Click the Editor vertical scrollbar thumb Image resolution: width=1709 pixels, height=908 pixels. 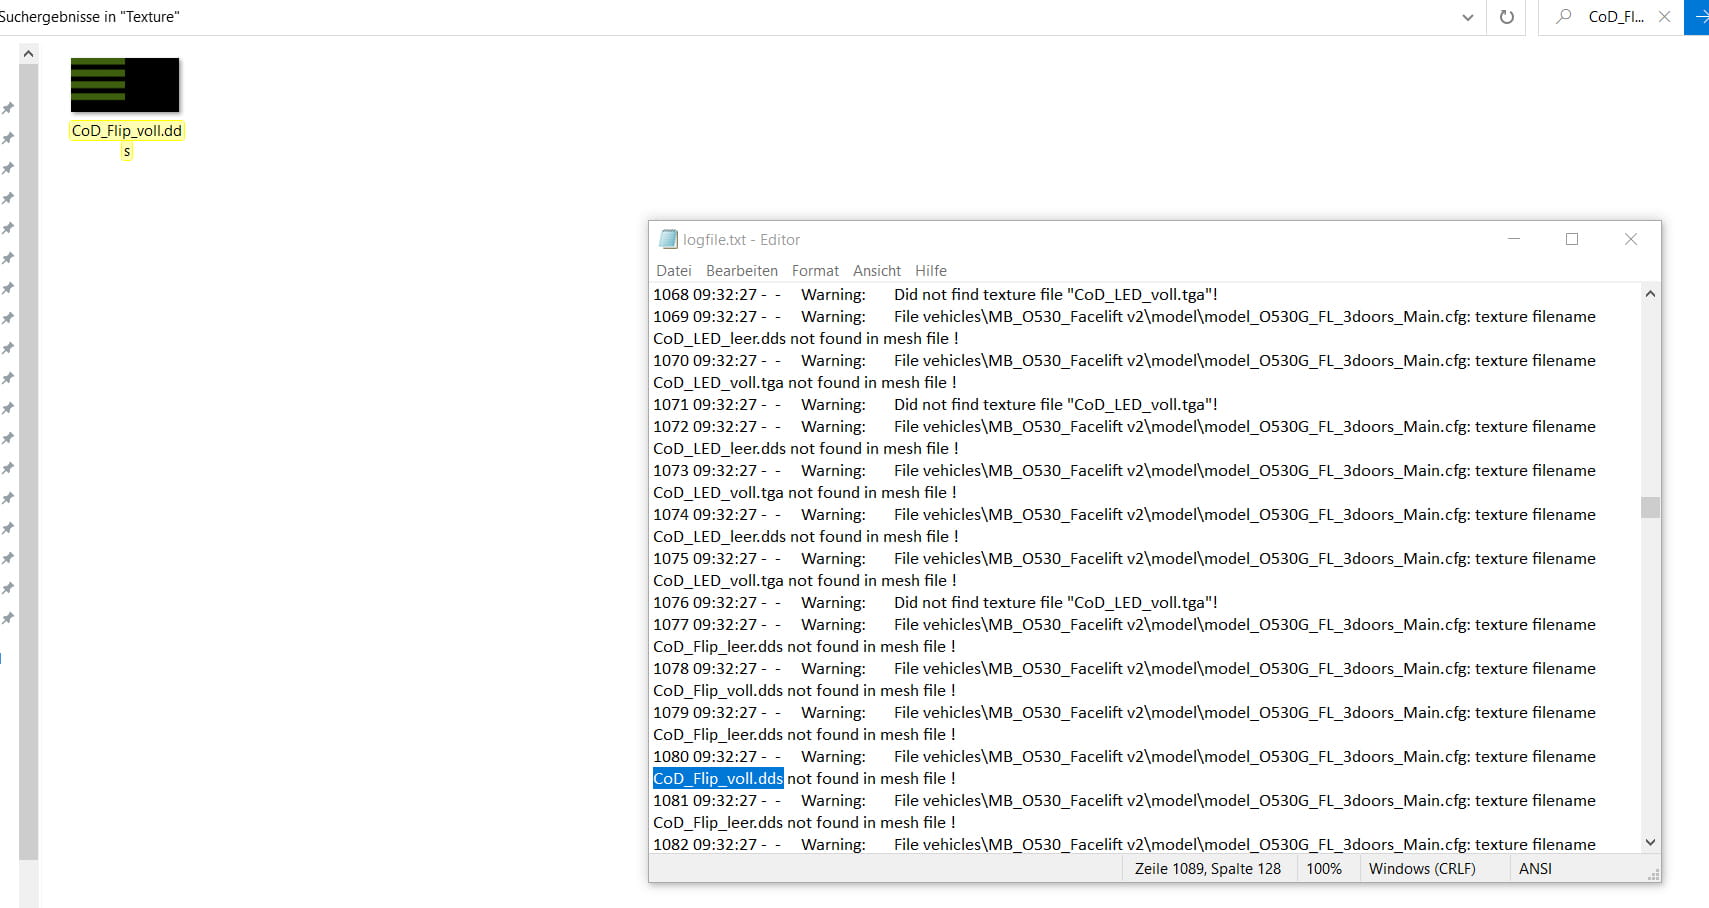[x=1650, y=507]
